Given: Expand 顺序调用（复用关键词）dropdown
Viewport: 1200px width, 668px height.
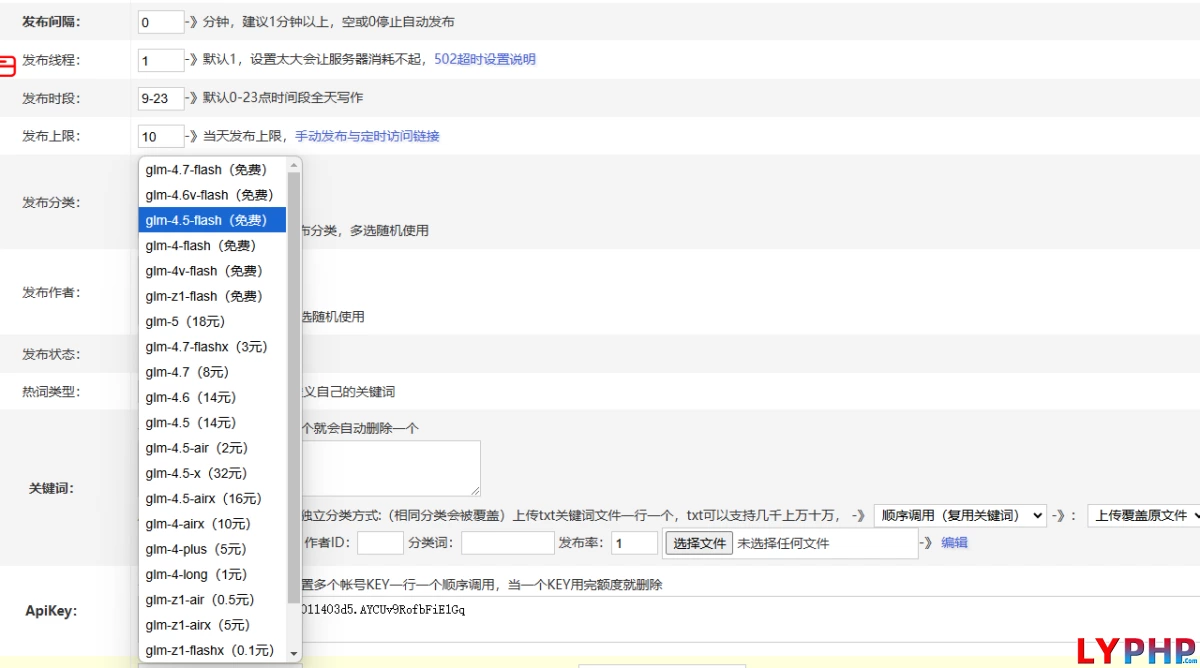Looking at the screenshot, I should coord(959,515).
